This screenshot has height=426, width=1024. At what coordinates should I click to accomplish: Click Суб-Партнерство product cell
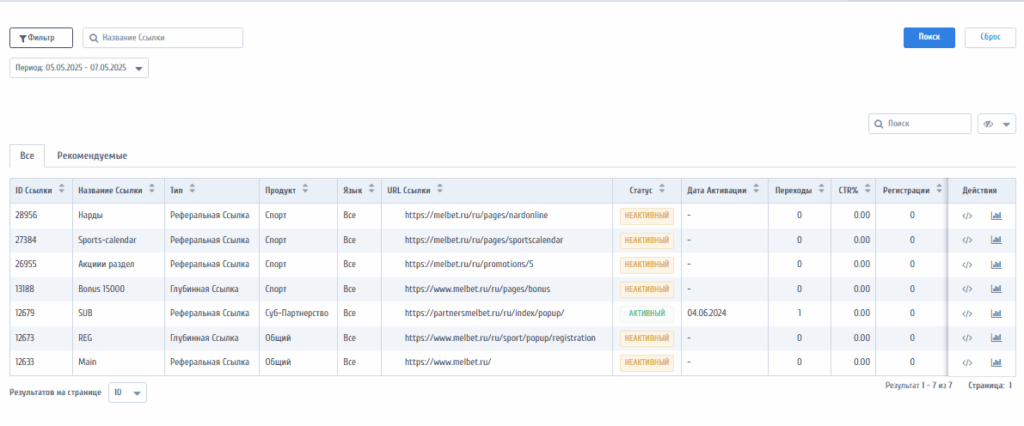296,314
